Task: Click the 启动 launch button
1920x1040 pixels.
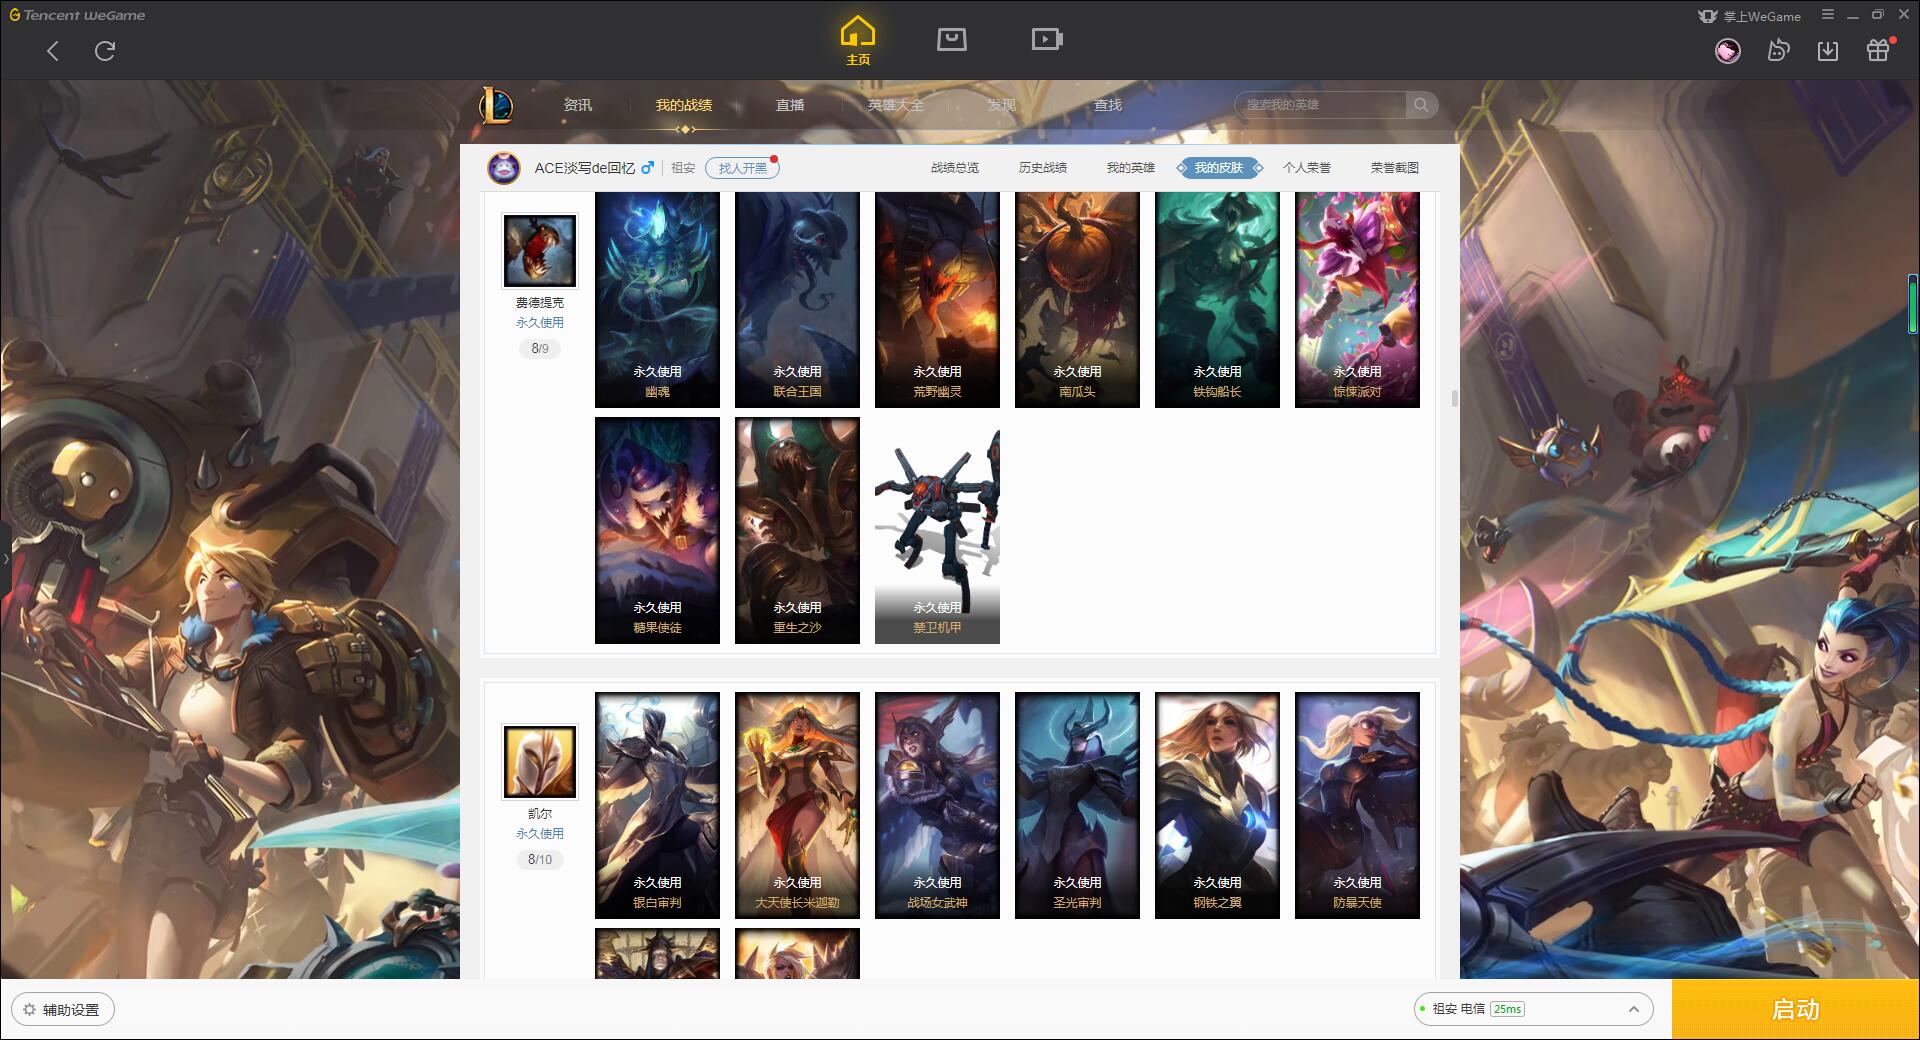Action: 1796,1010
